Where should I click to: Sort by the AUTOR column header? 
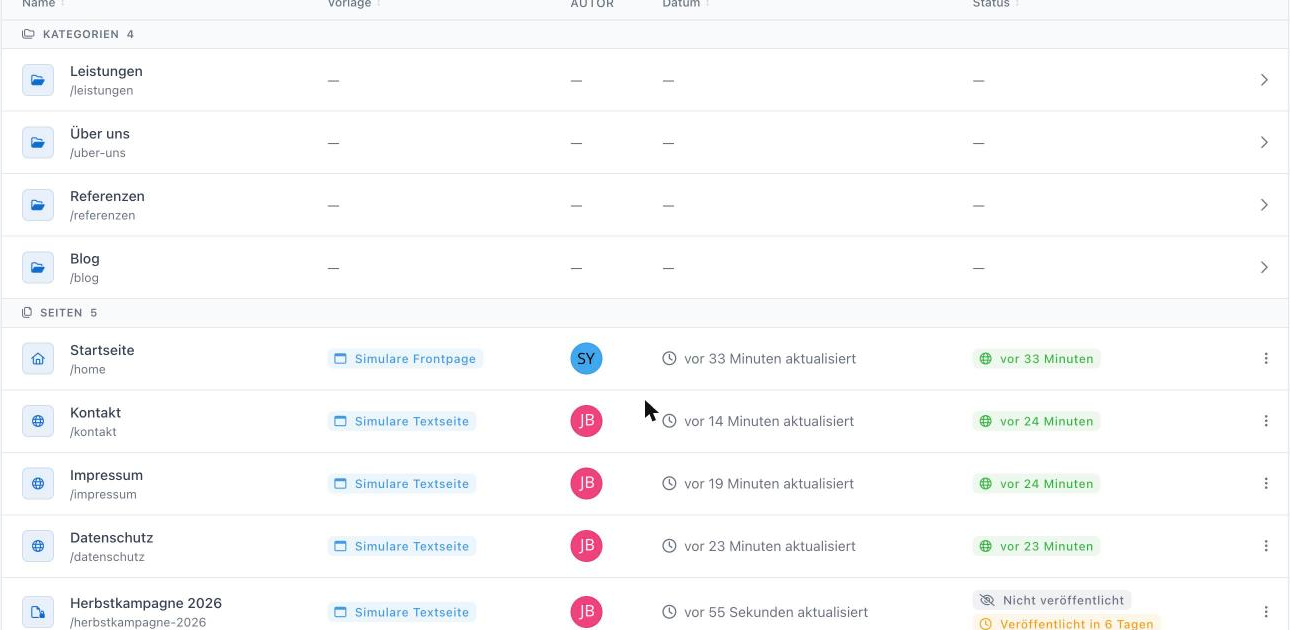point(592,4)
